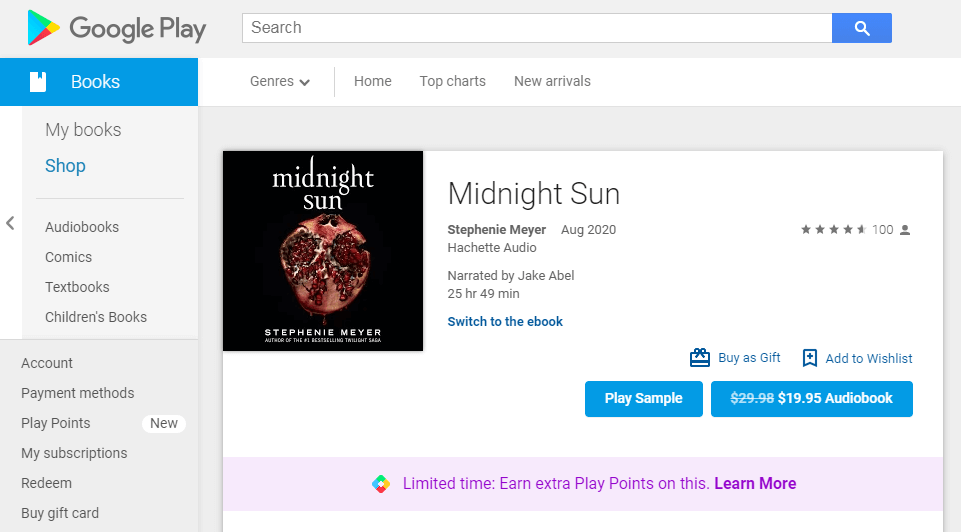Screen dimensions: 961x532
Task: Click the Add to Wishlist bookmark icon
Action: coord(810,358)
